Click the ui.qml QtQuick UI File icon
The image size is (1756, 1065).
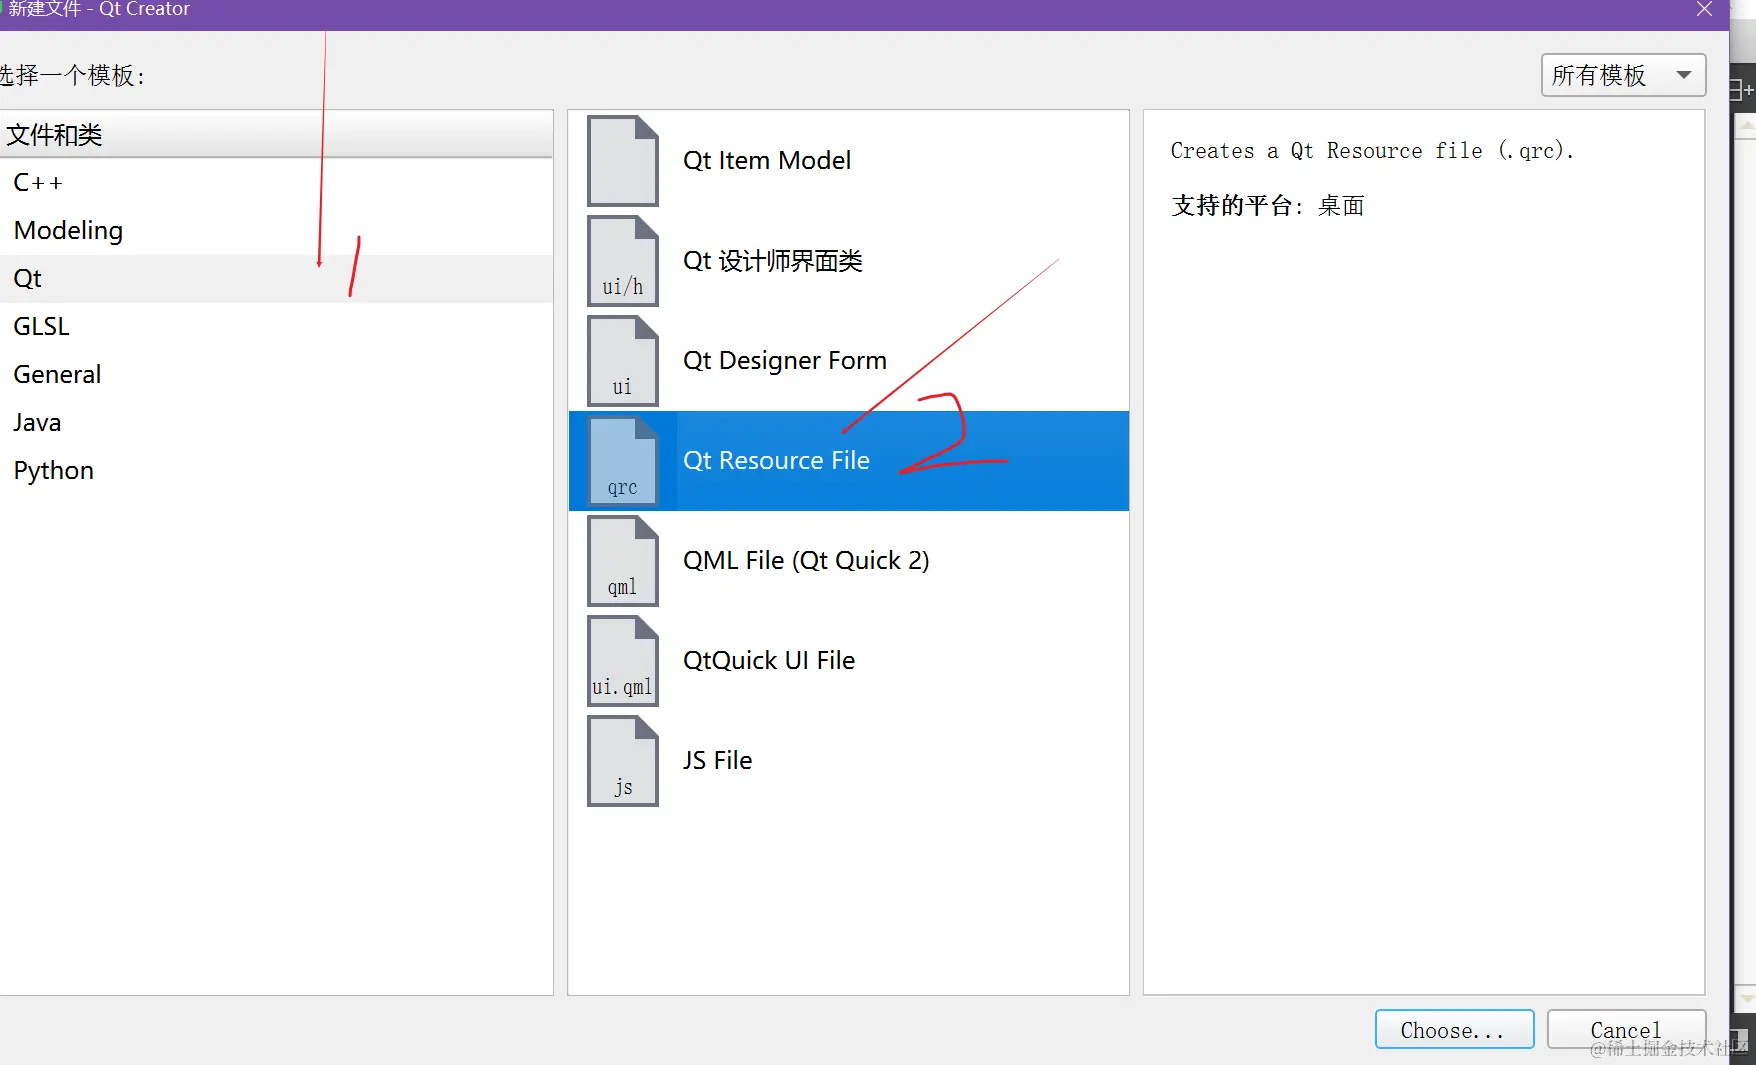tap(622, 661)
